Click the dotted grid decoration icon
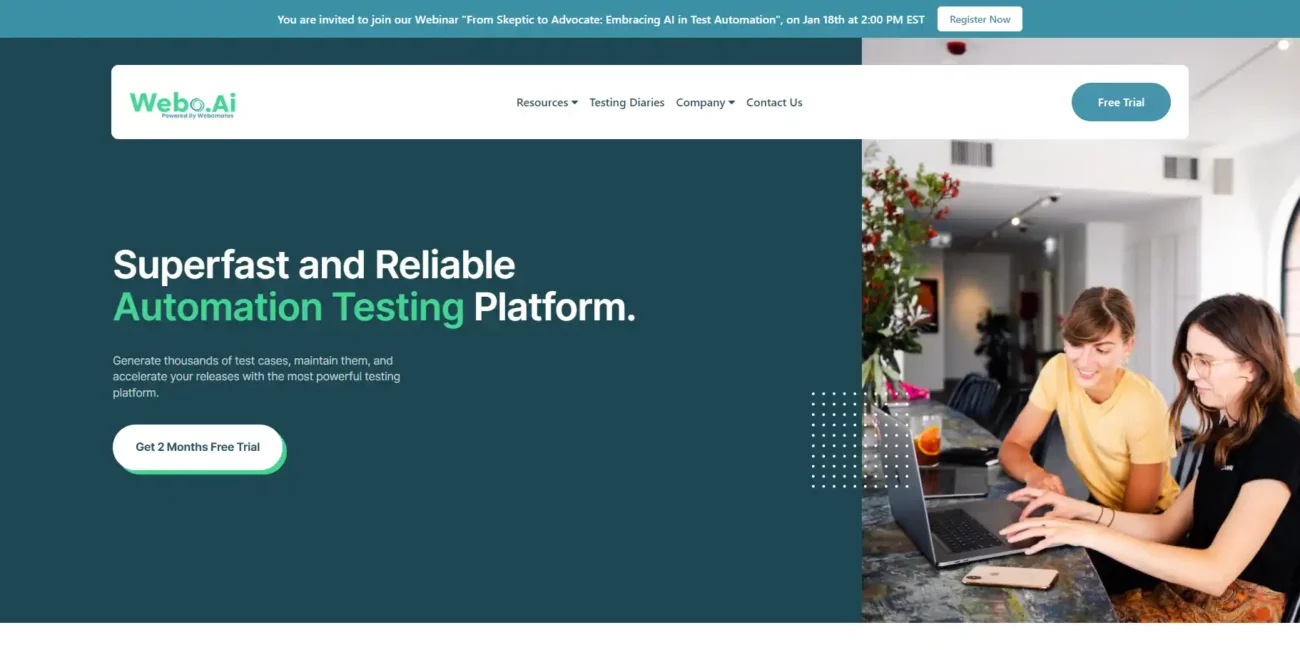The image size is (1300, 650). pos(848,439)
